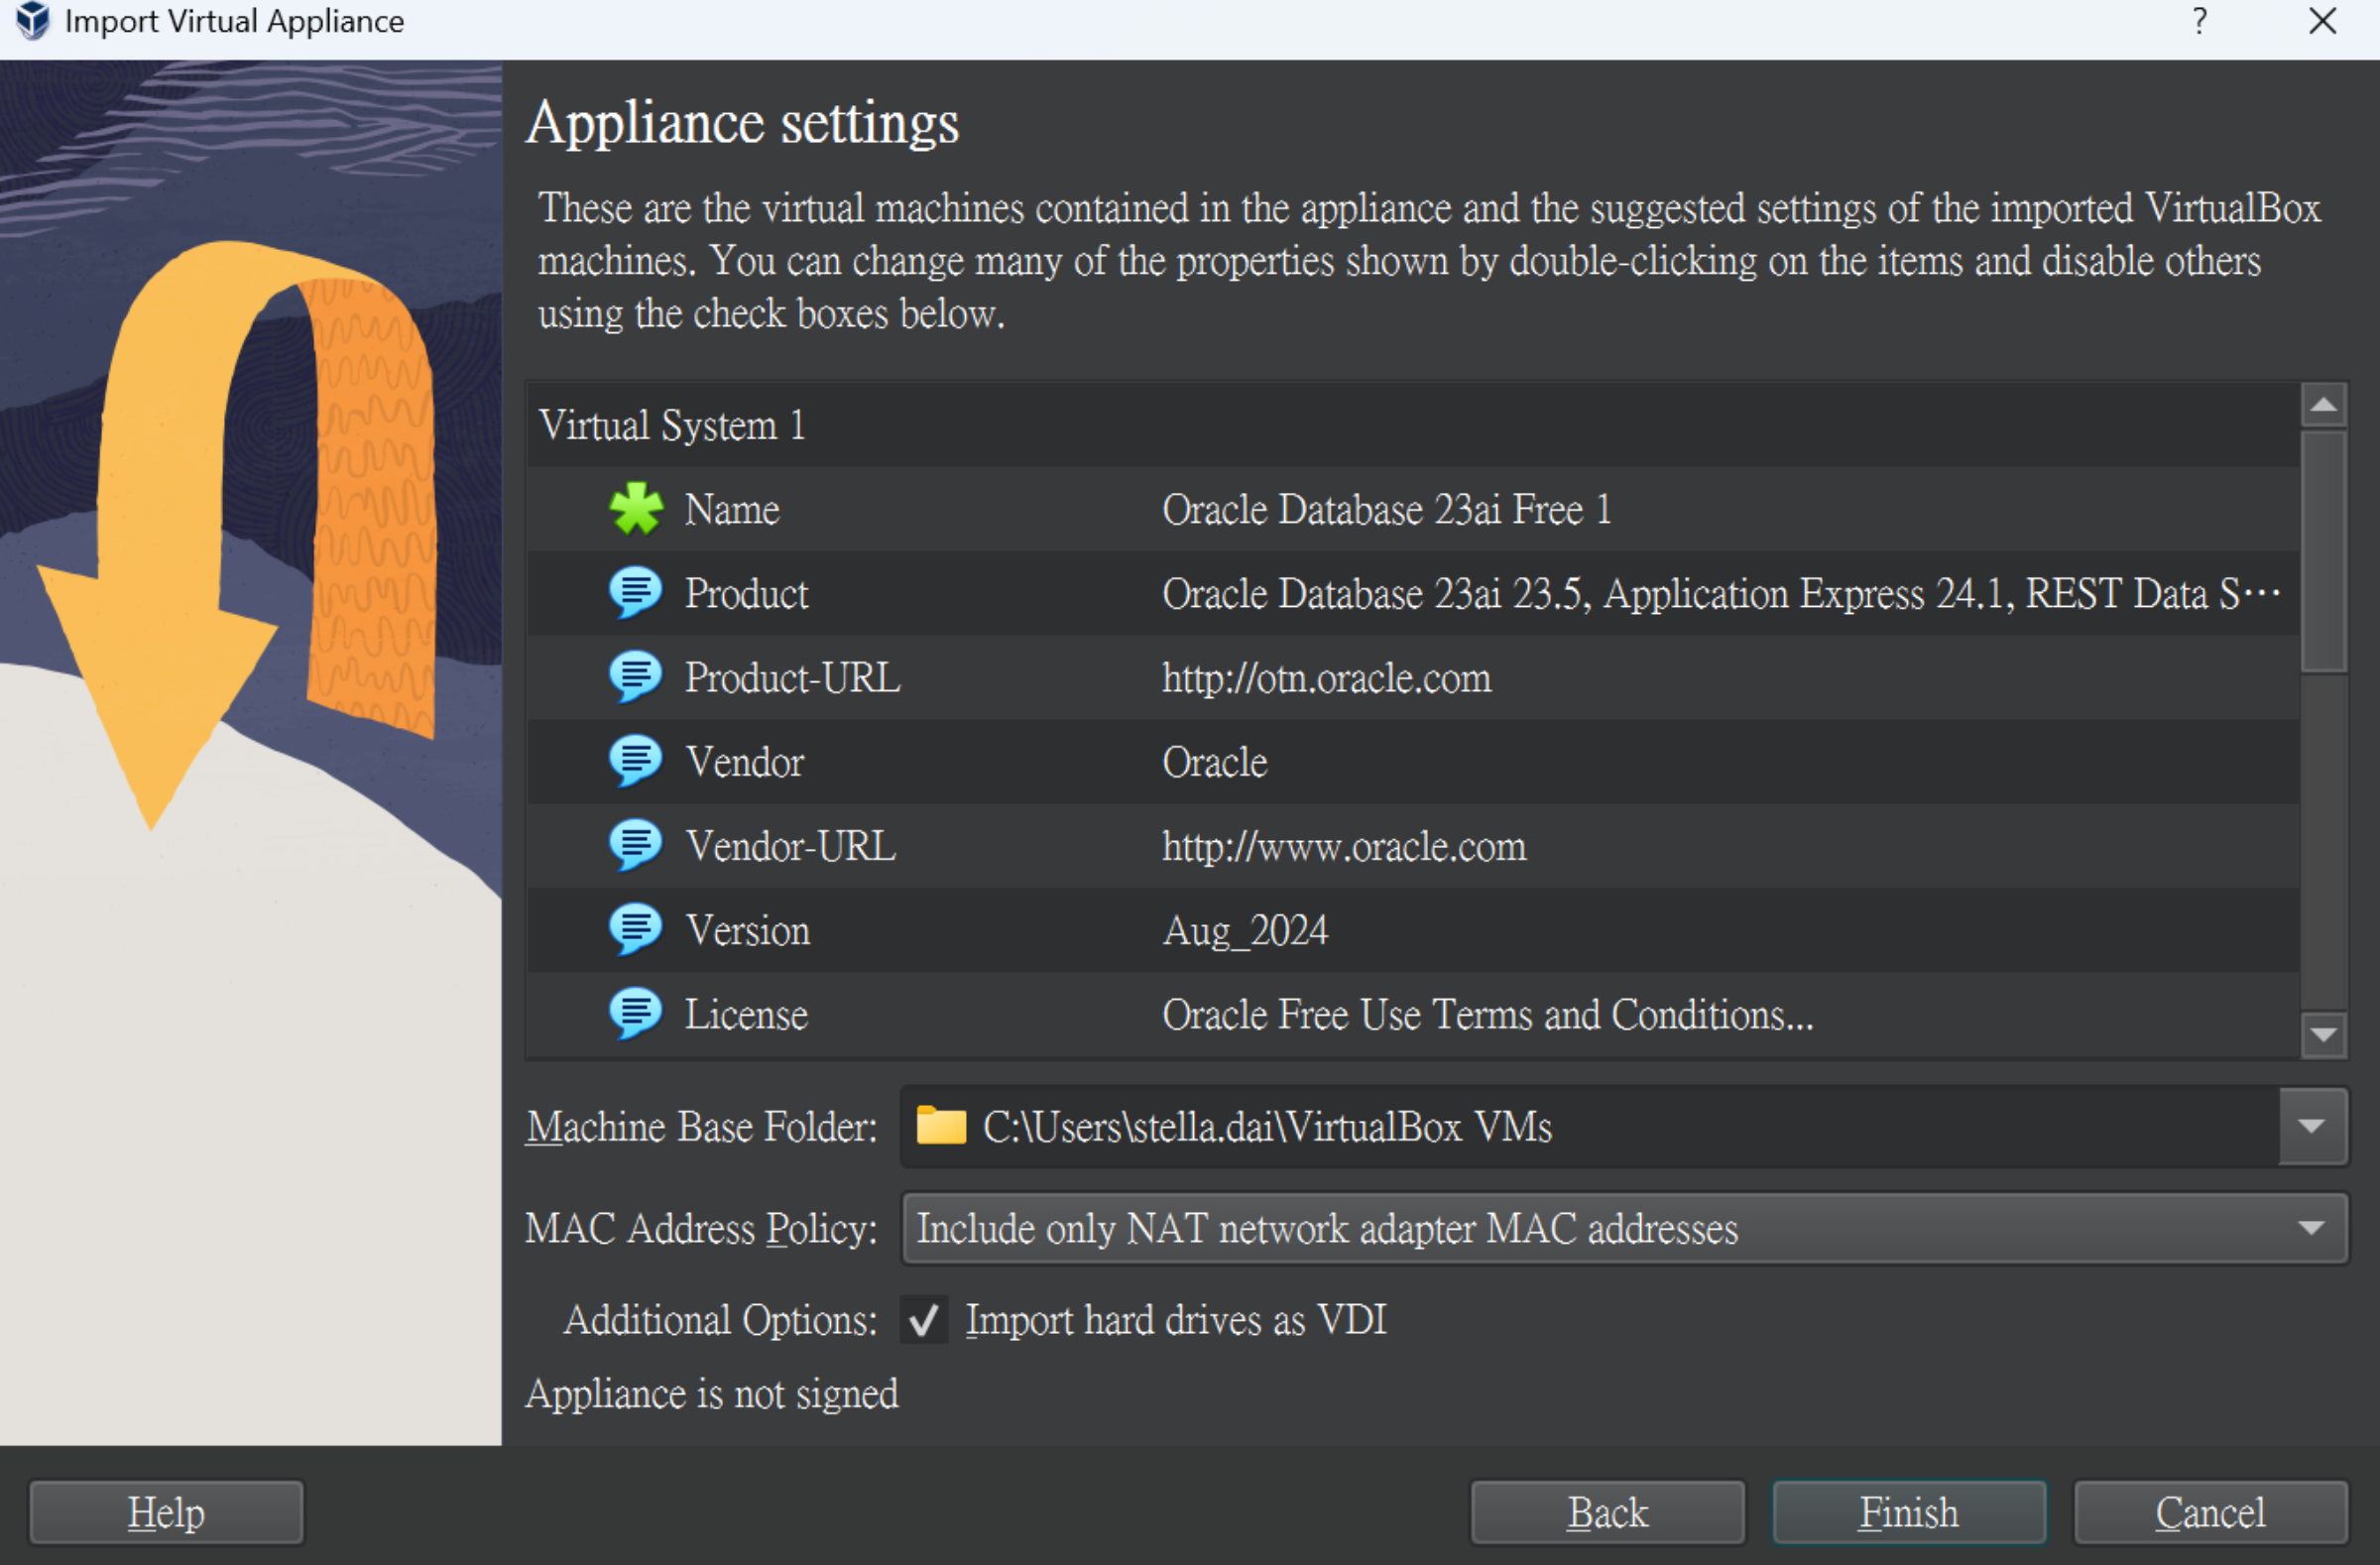Click the 'Machine Base Folder:' label
The width and height of the screenshot is (2380, 1565).
tap(702, 1127)
